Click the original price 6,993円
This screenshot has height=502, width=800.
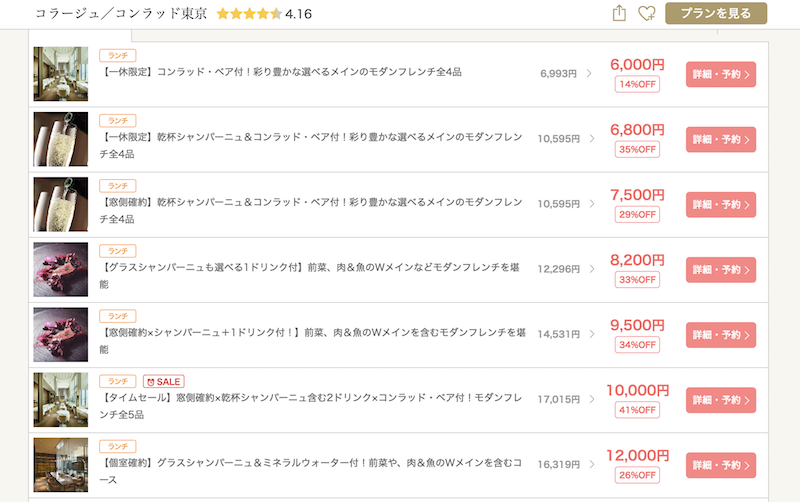coord(558,73)
